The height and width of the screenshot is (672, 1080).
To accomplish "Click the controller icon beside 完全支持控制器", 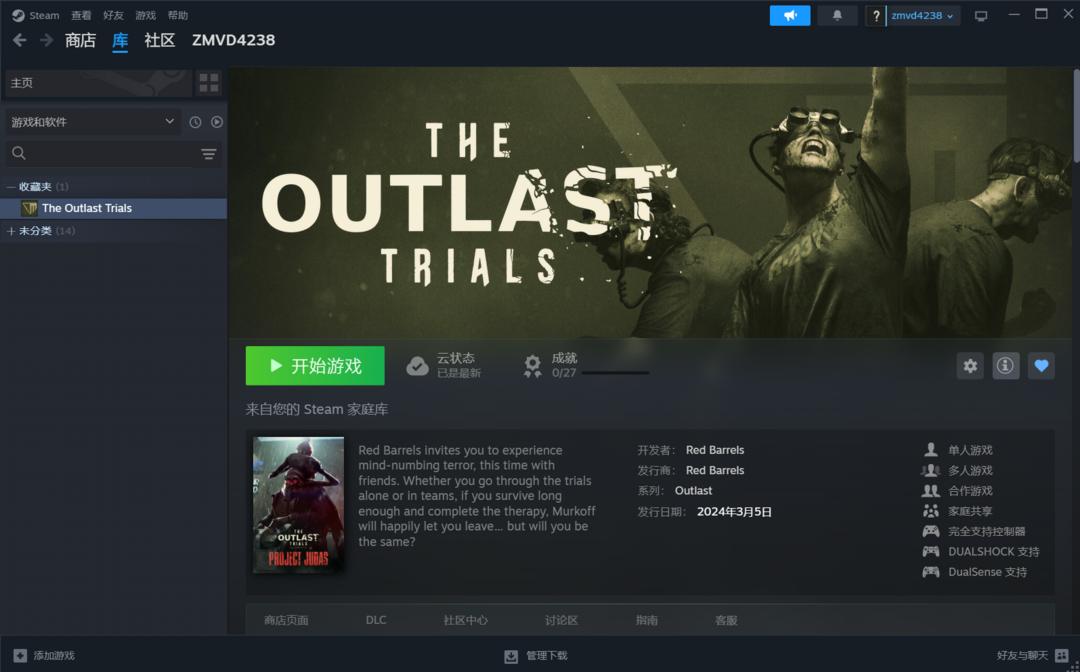I will (931, 532).
